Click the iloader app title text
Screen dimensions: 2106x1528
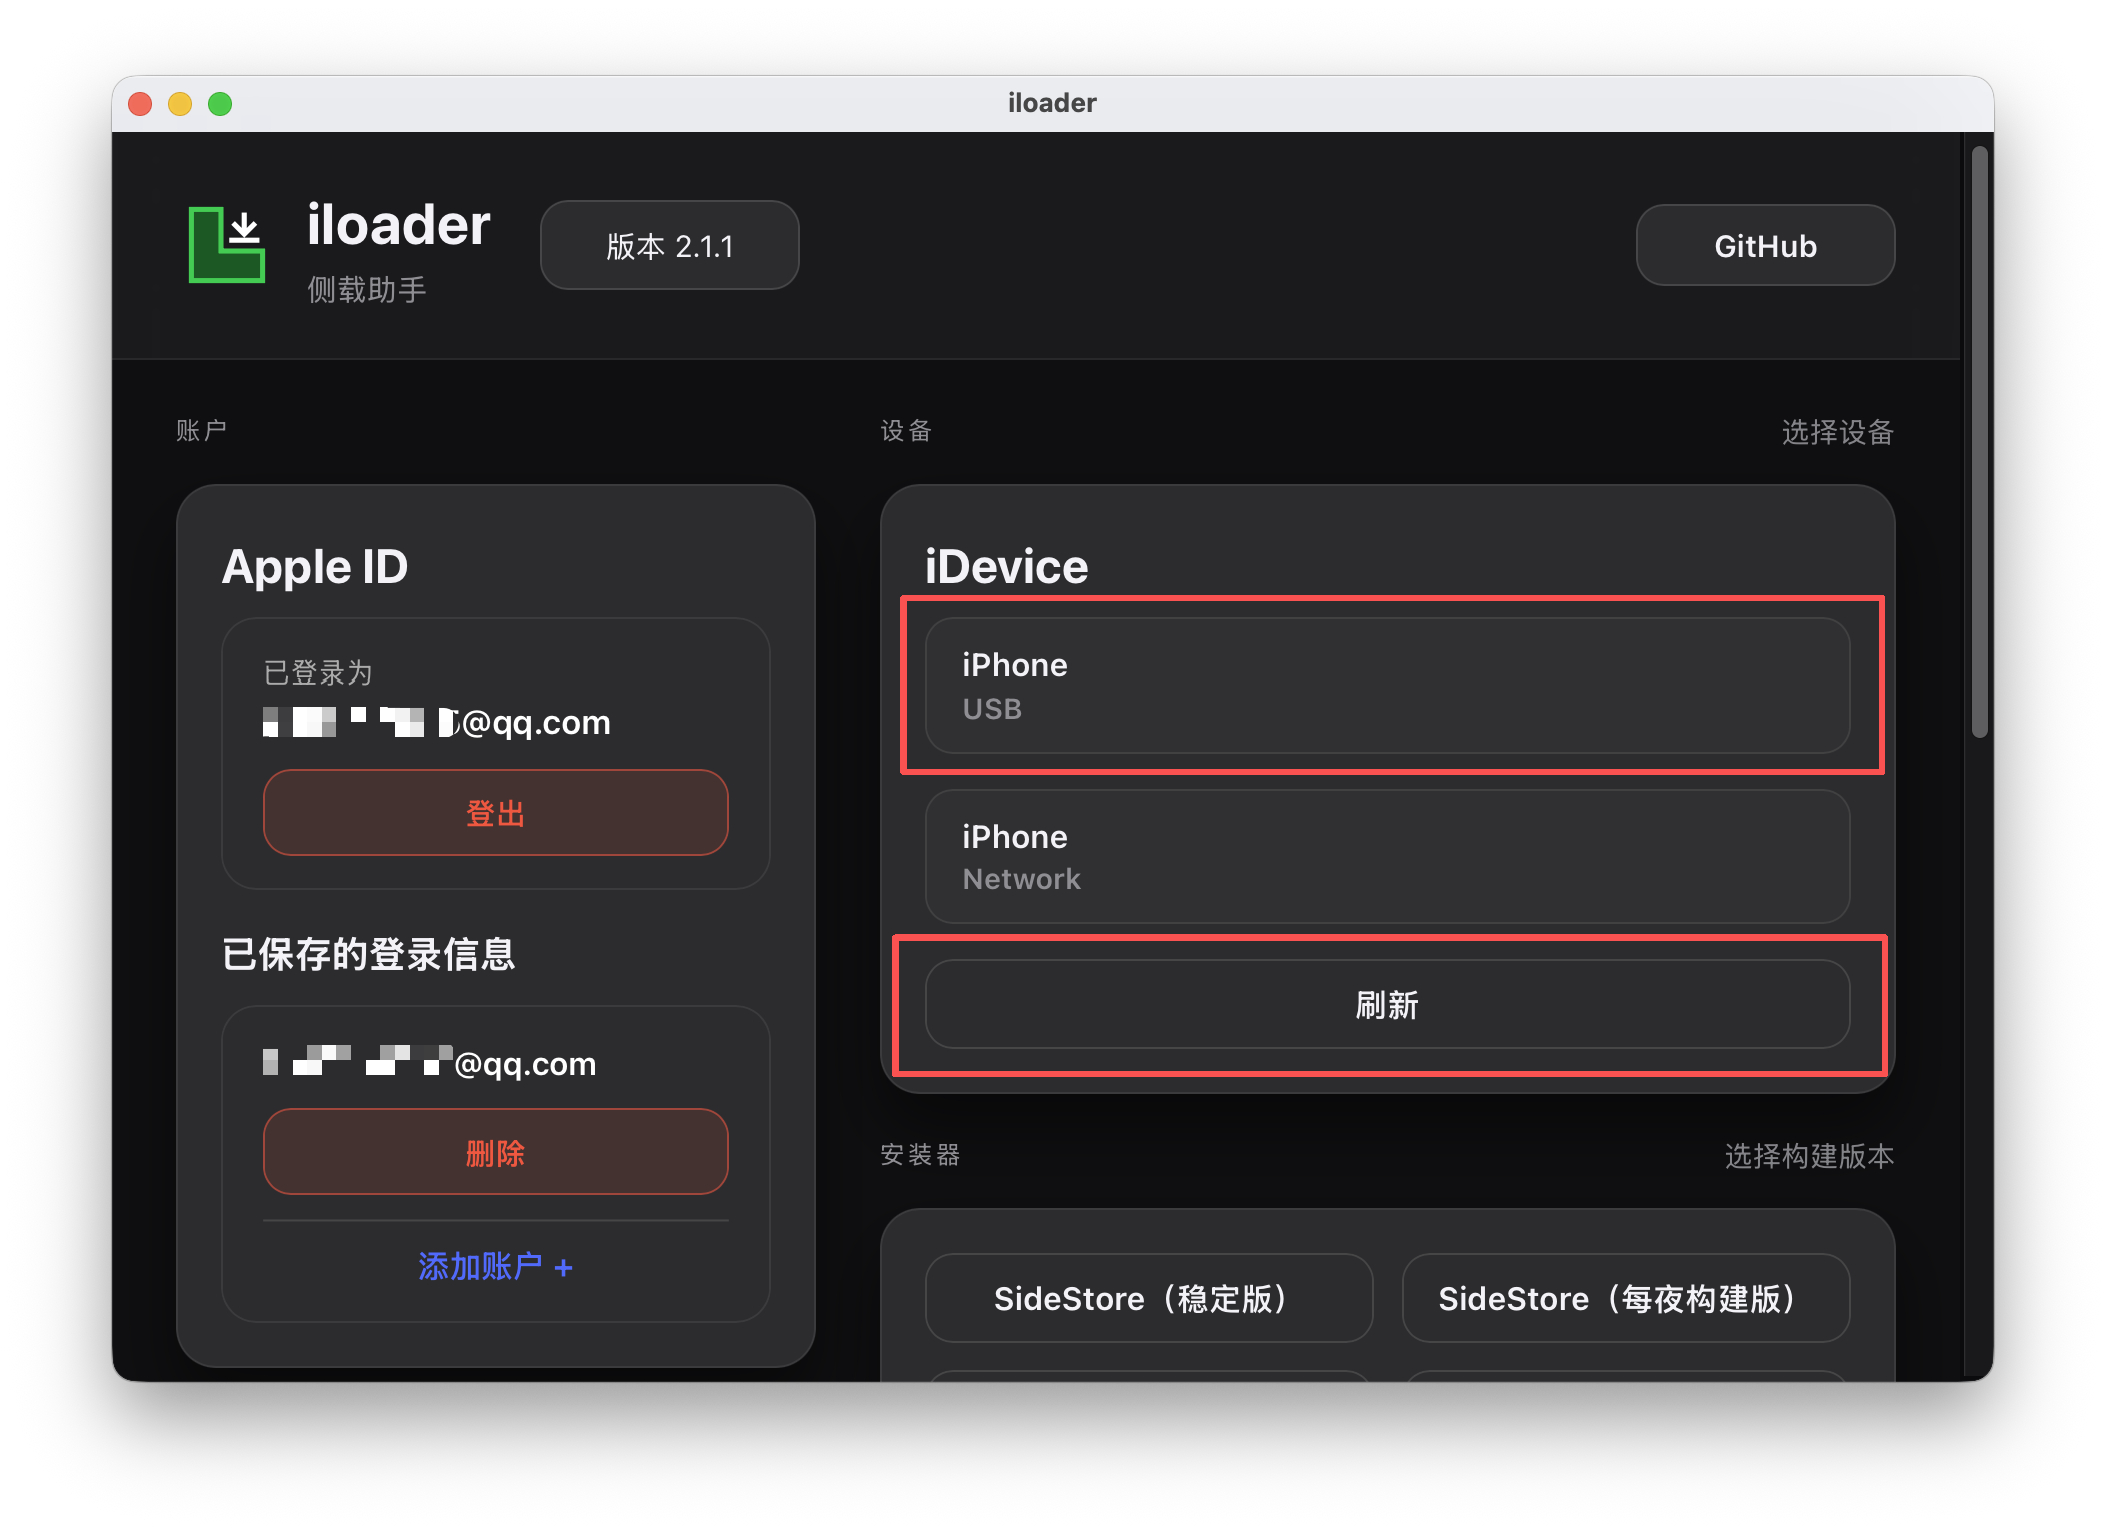(398, 225)
